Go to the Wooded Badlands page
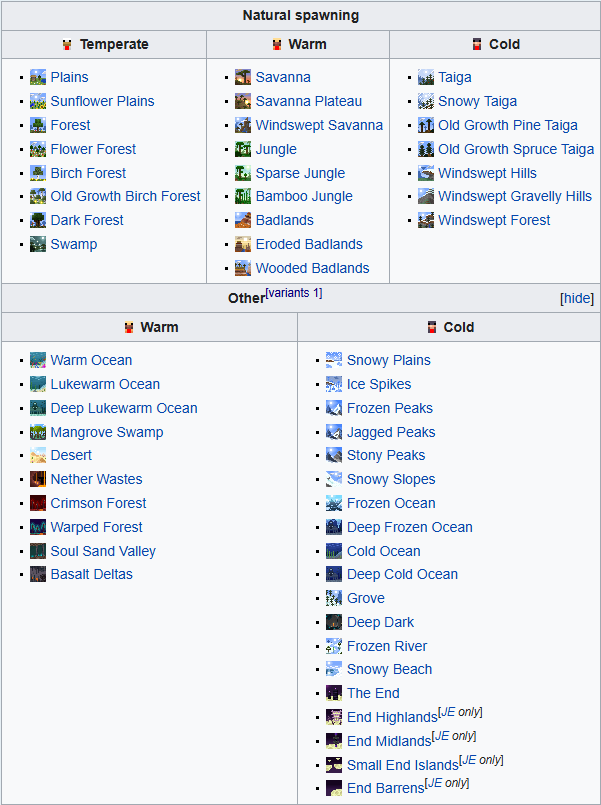The width and height of the screenshot is (601, 805). [313, 268]
